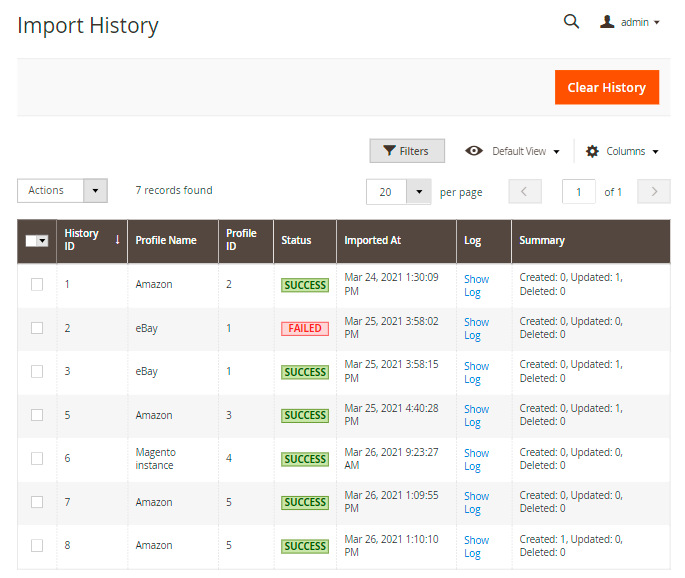Sort by History ID arrow
Image resolution: width=685 pixels, height=578 pixels.
point(117,240)
